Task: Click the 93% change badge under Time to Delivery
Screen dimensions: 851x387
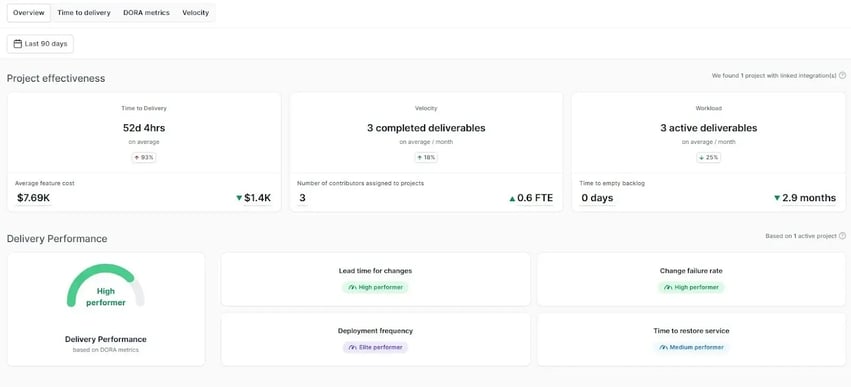Action: pos(144,157)
